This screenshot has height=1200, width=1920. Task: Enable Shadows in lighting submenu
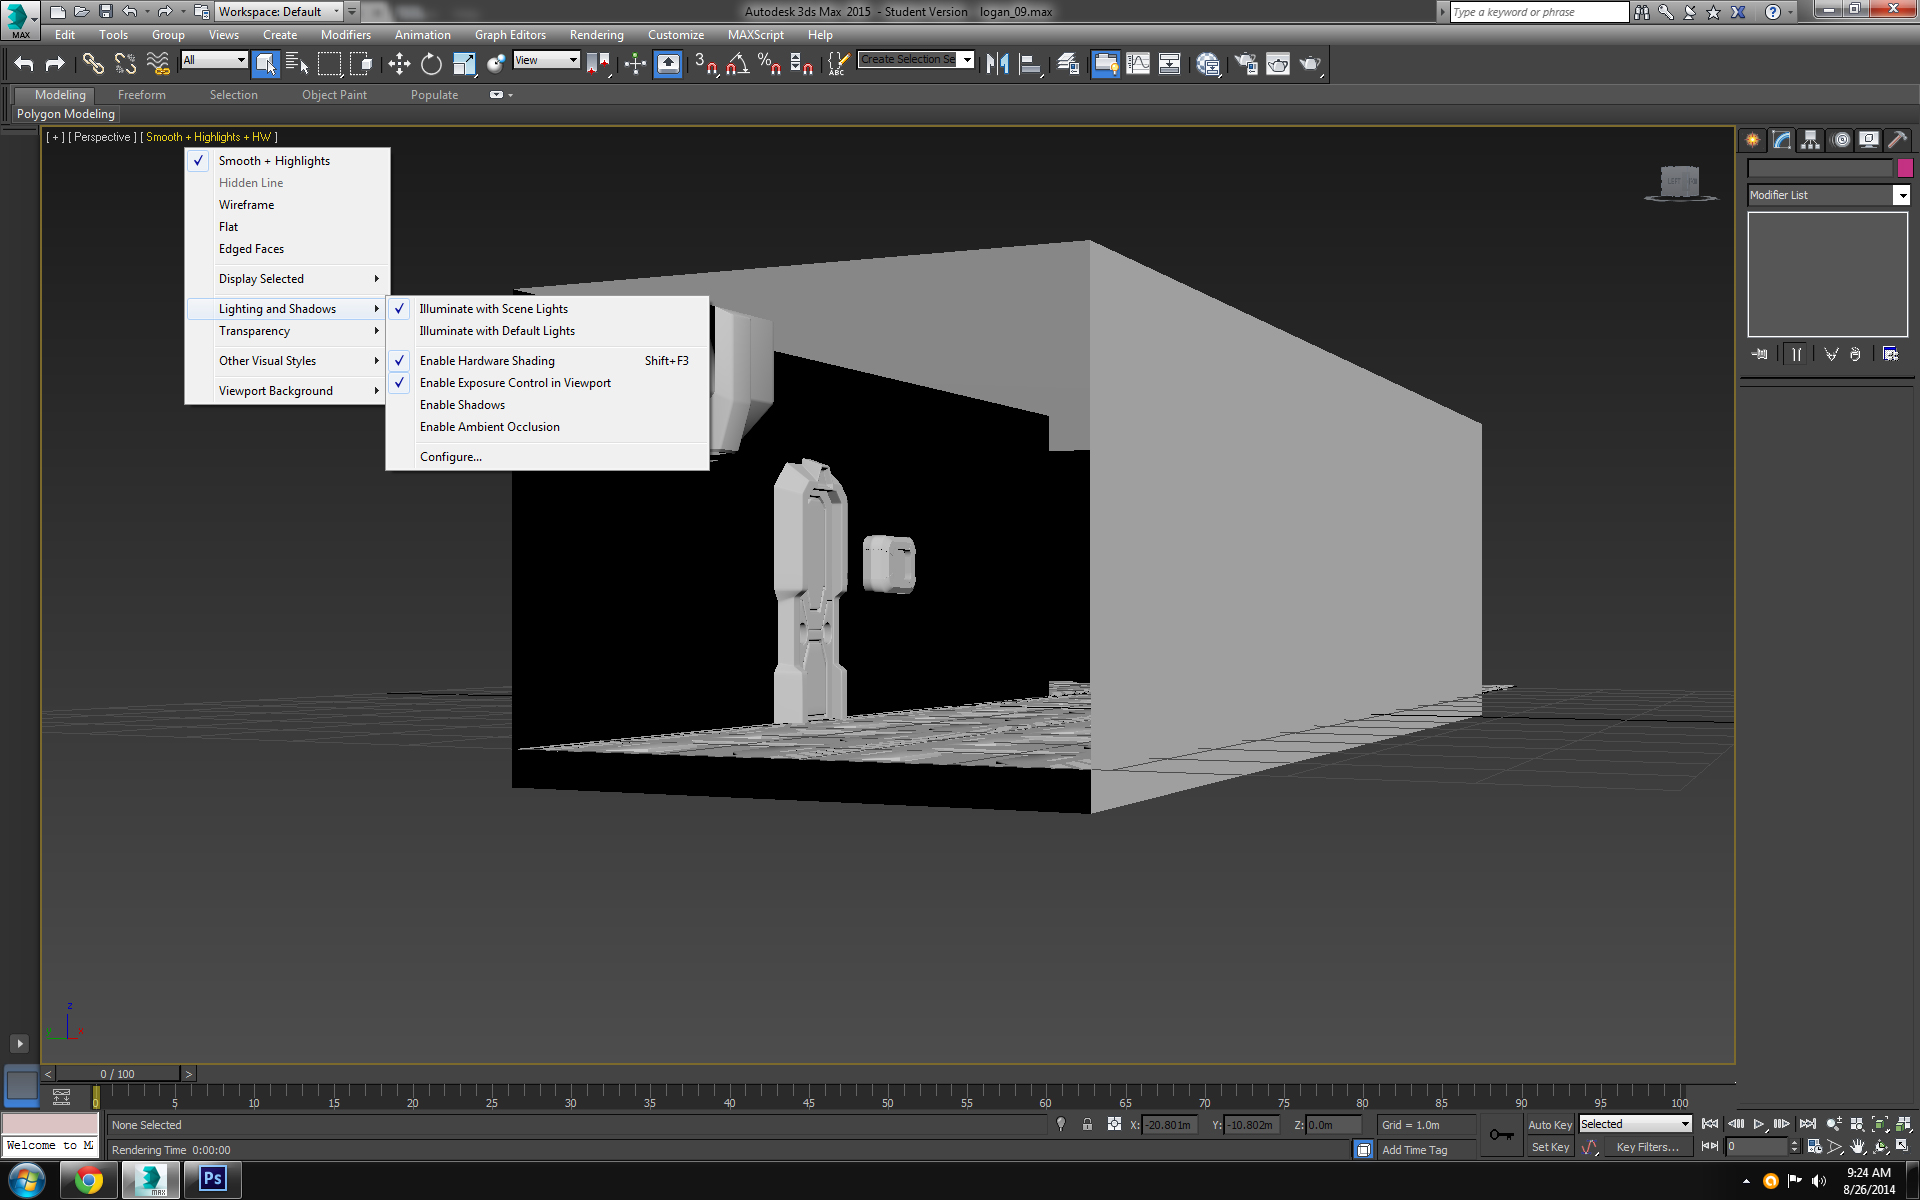[462, 405]
